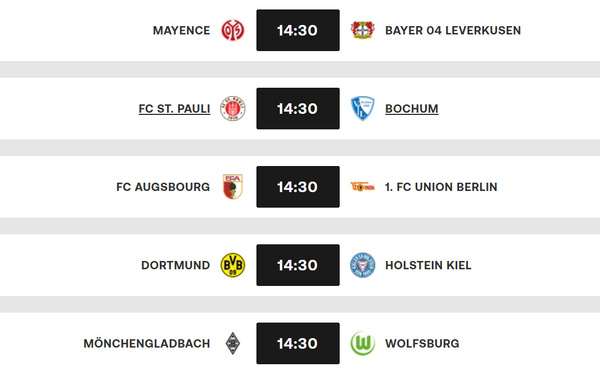The height and width of the screenshot is (372, 600).
Task: Open the FC ST. PAULI team link
Action: pyautogui.click(x=174, y=109)
